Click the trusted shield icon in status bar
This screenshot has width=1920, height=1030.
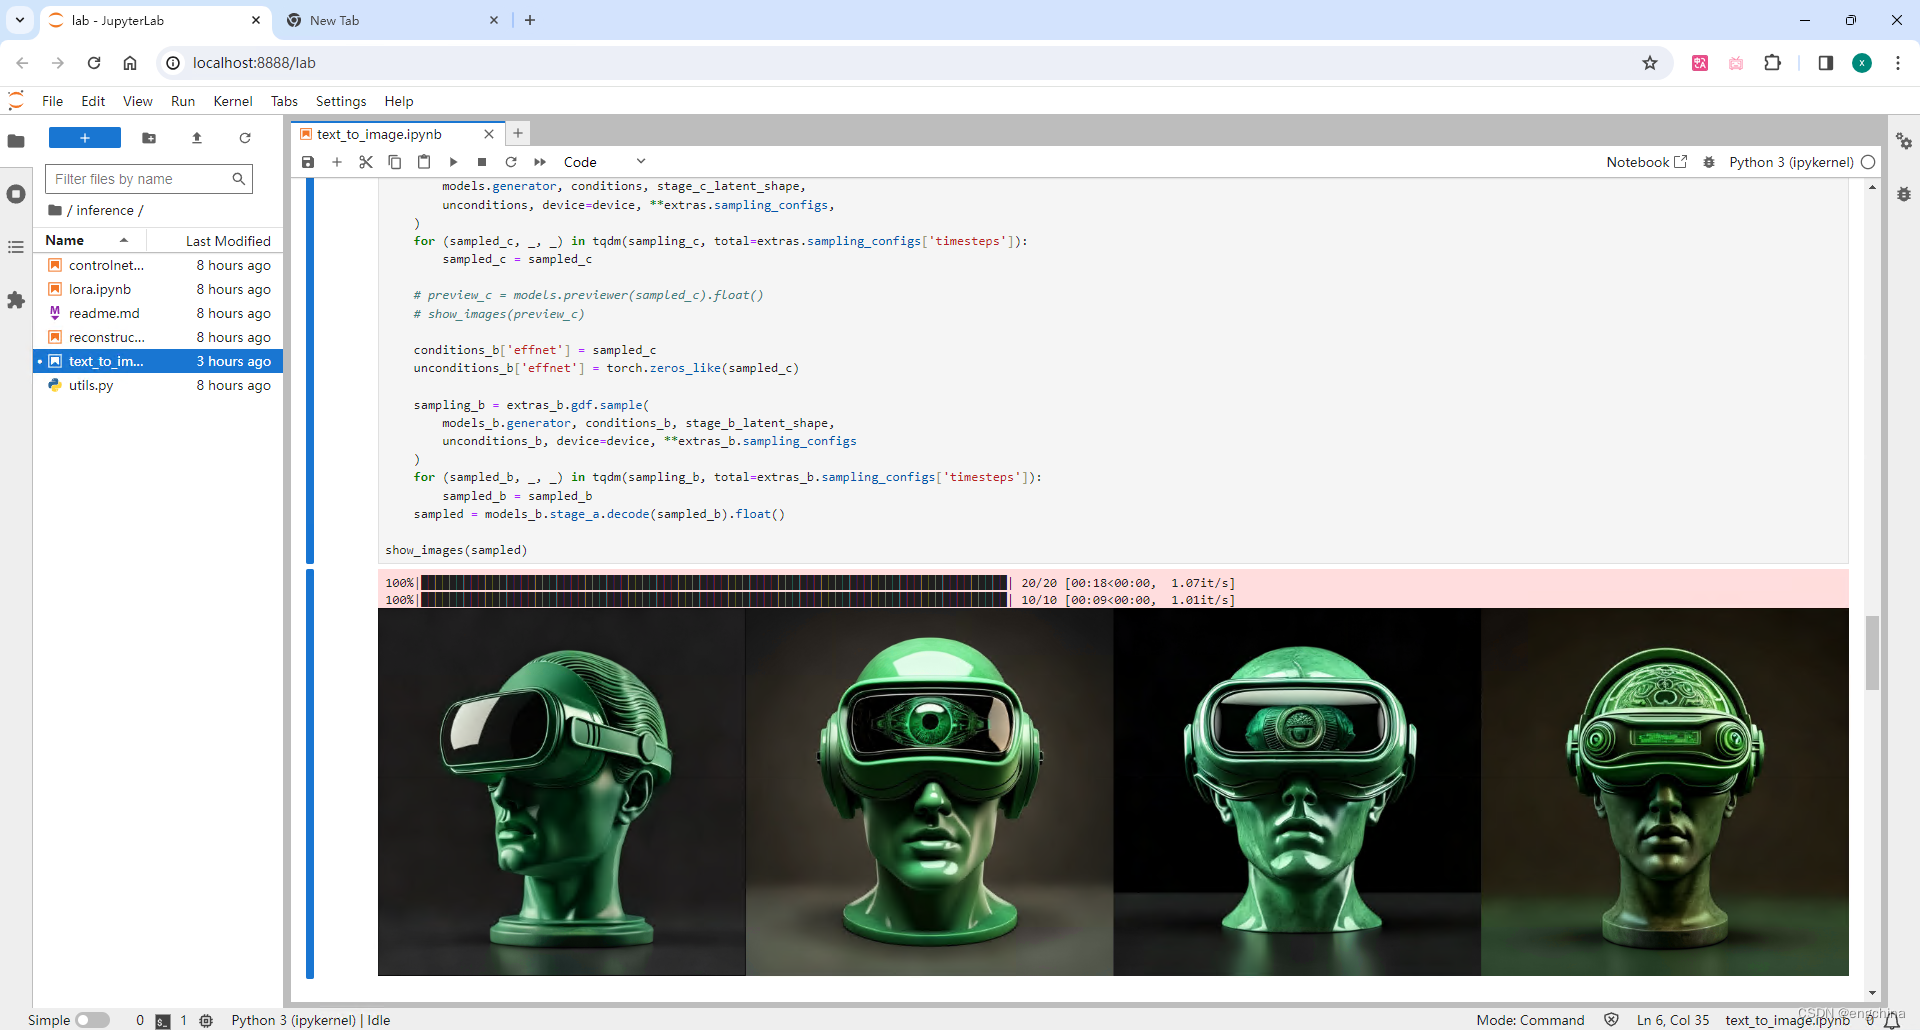1611,1020
